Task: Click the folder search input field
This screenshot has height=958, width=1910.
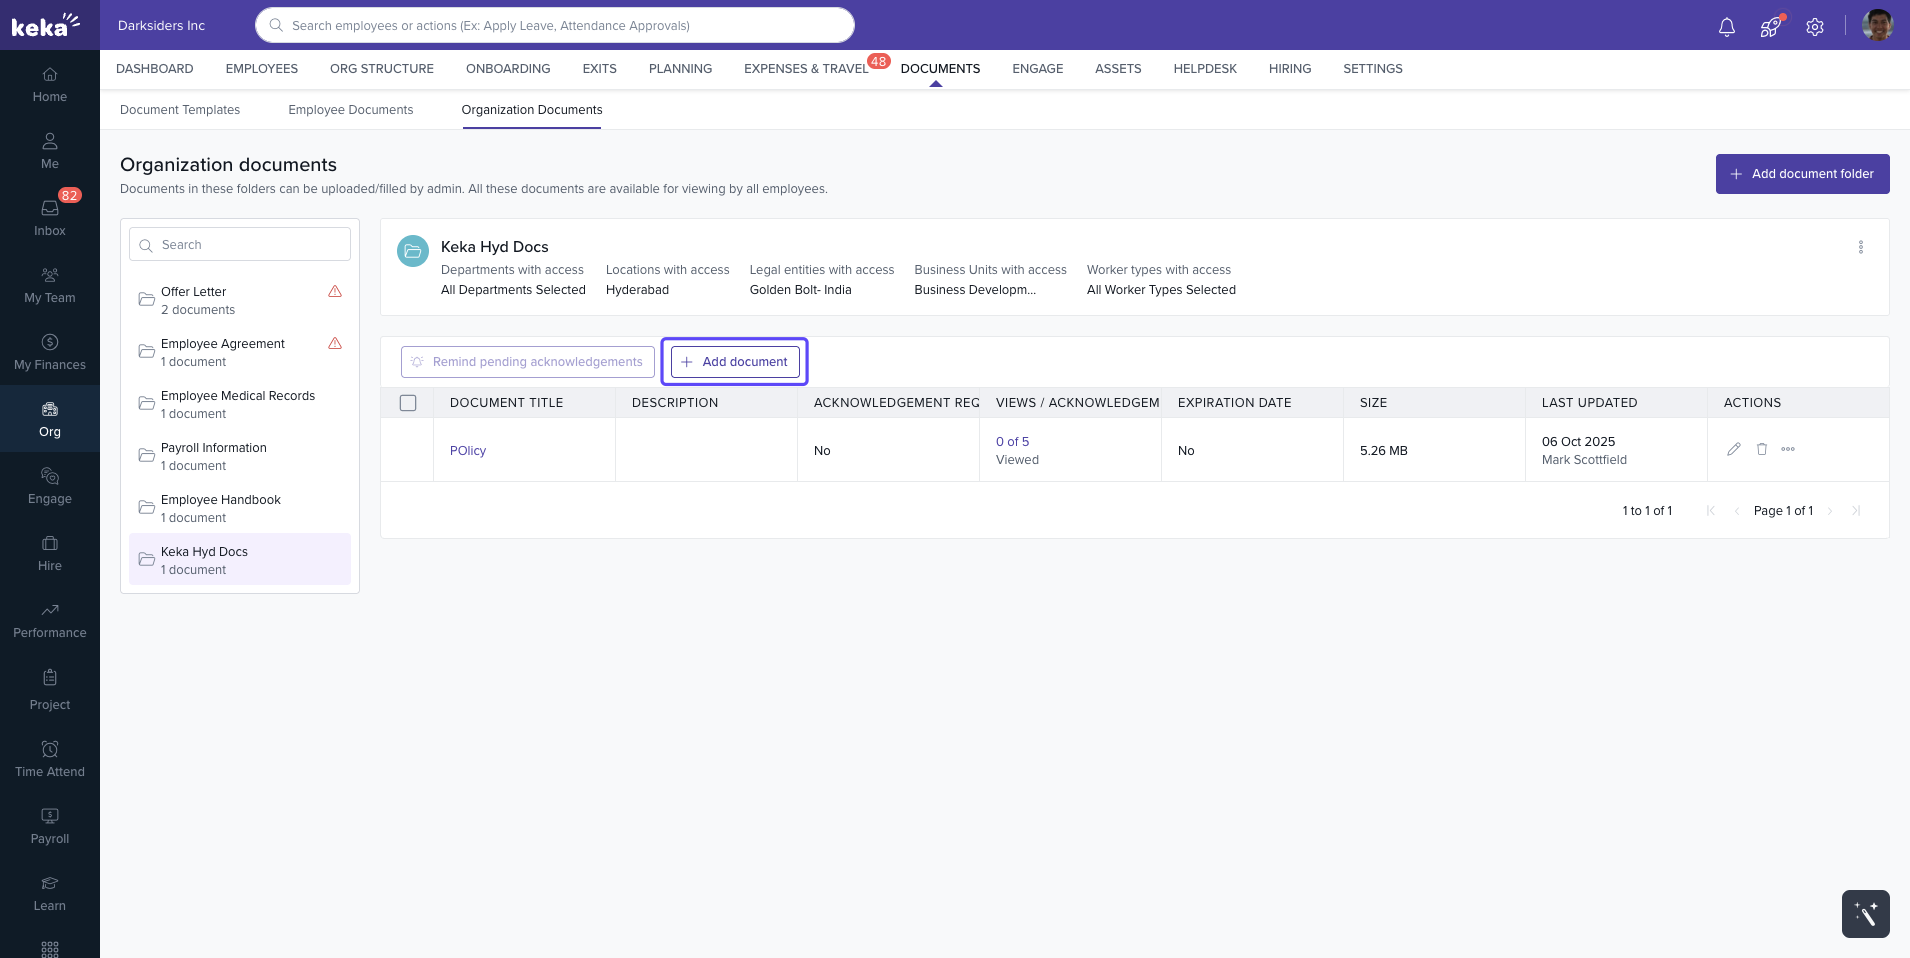Action: pos(250,245)
